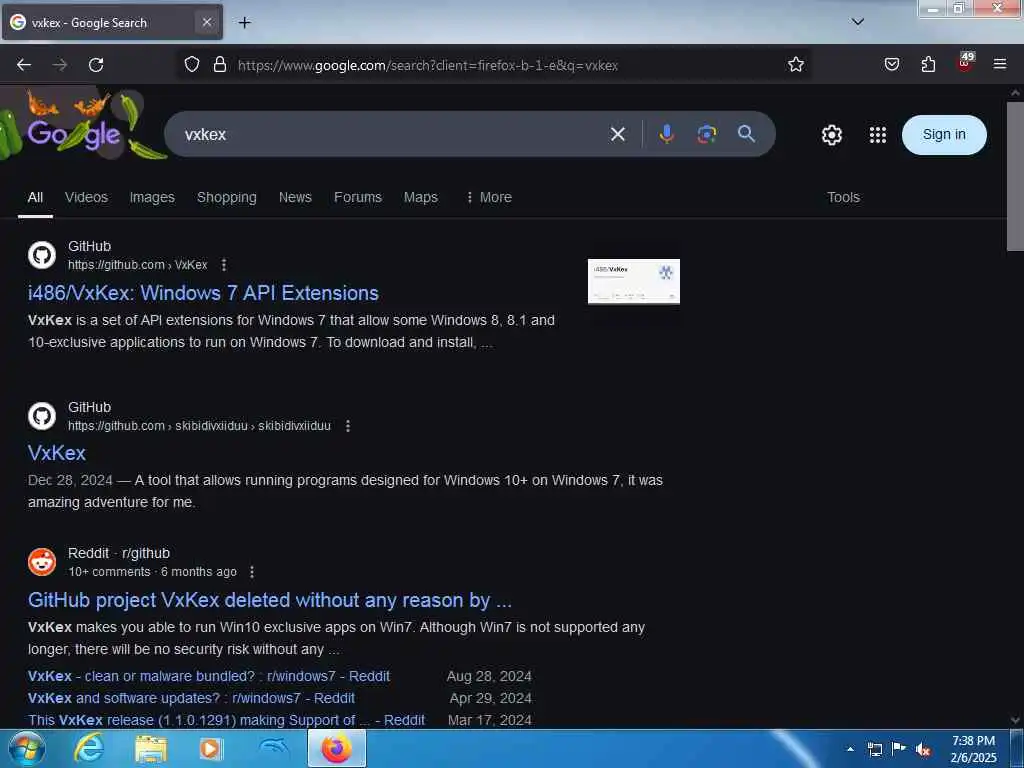
Task: Click GitHub favicon of first result
Action: pyautogui.click(x=42, y=255)
